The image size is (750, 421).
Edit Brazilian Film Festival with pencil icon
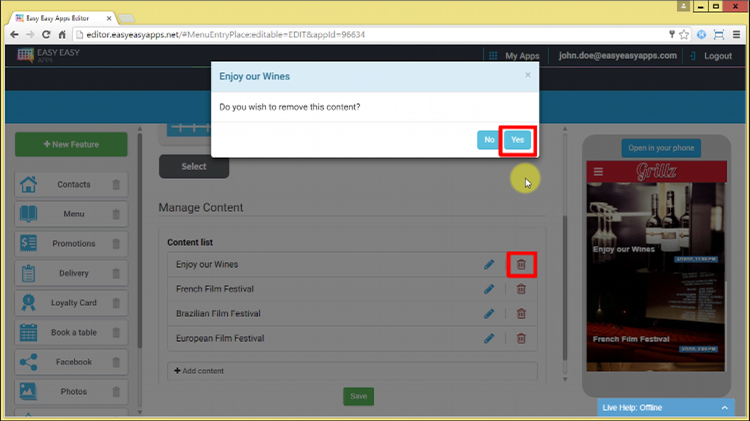[489, 314]
